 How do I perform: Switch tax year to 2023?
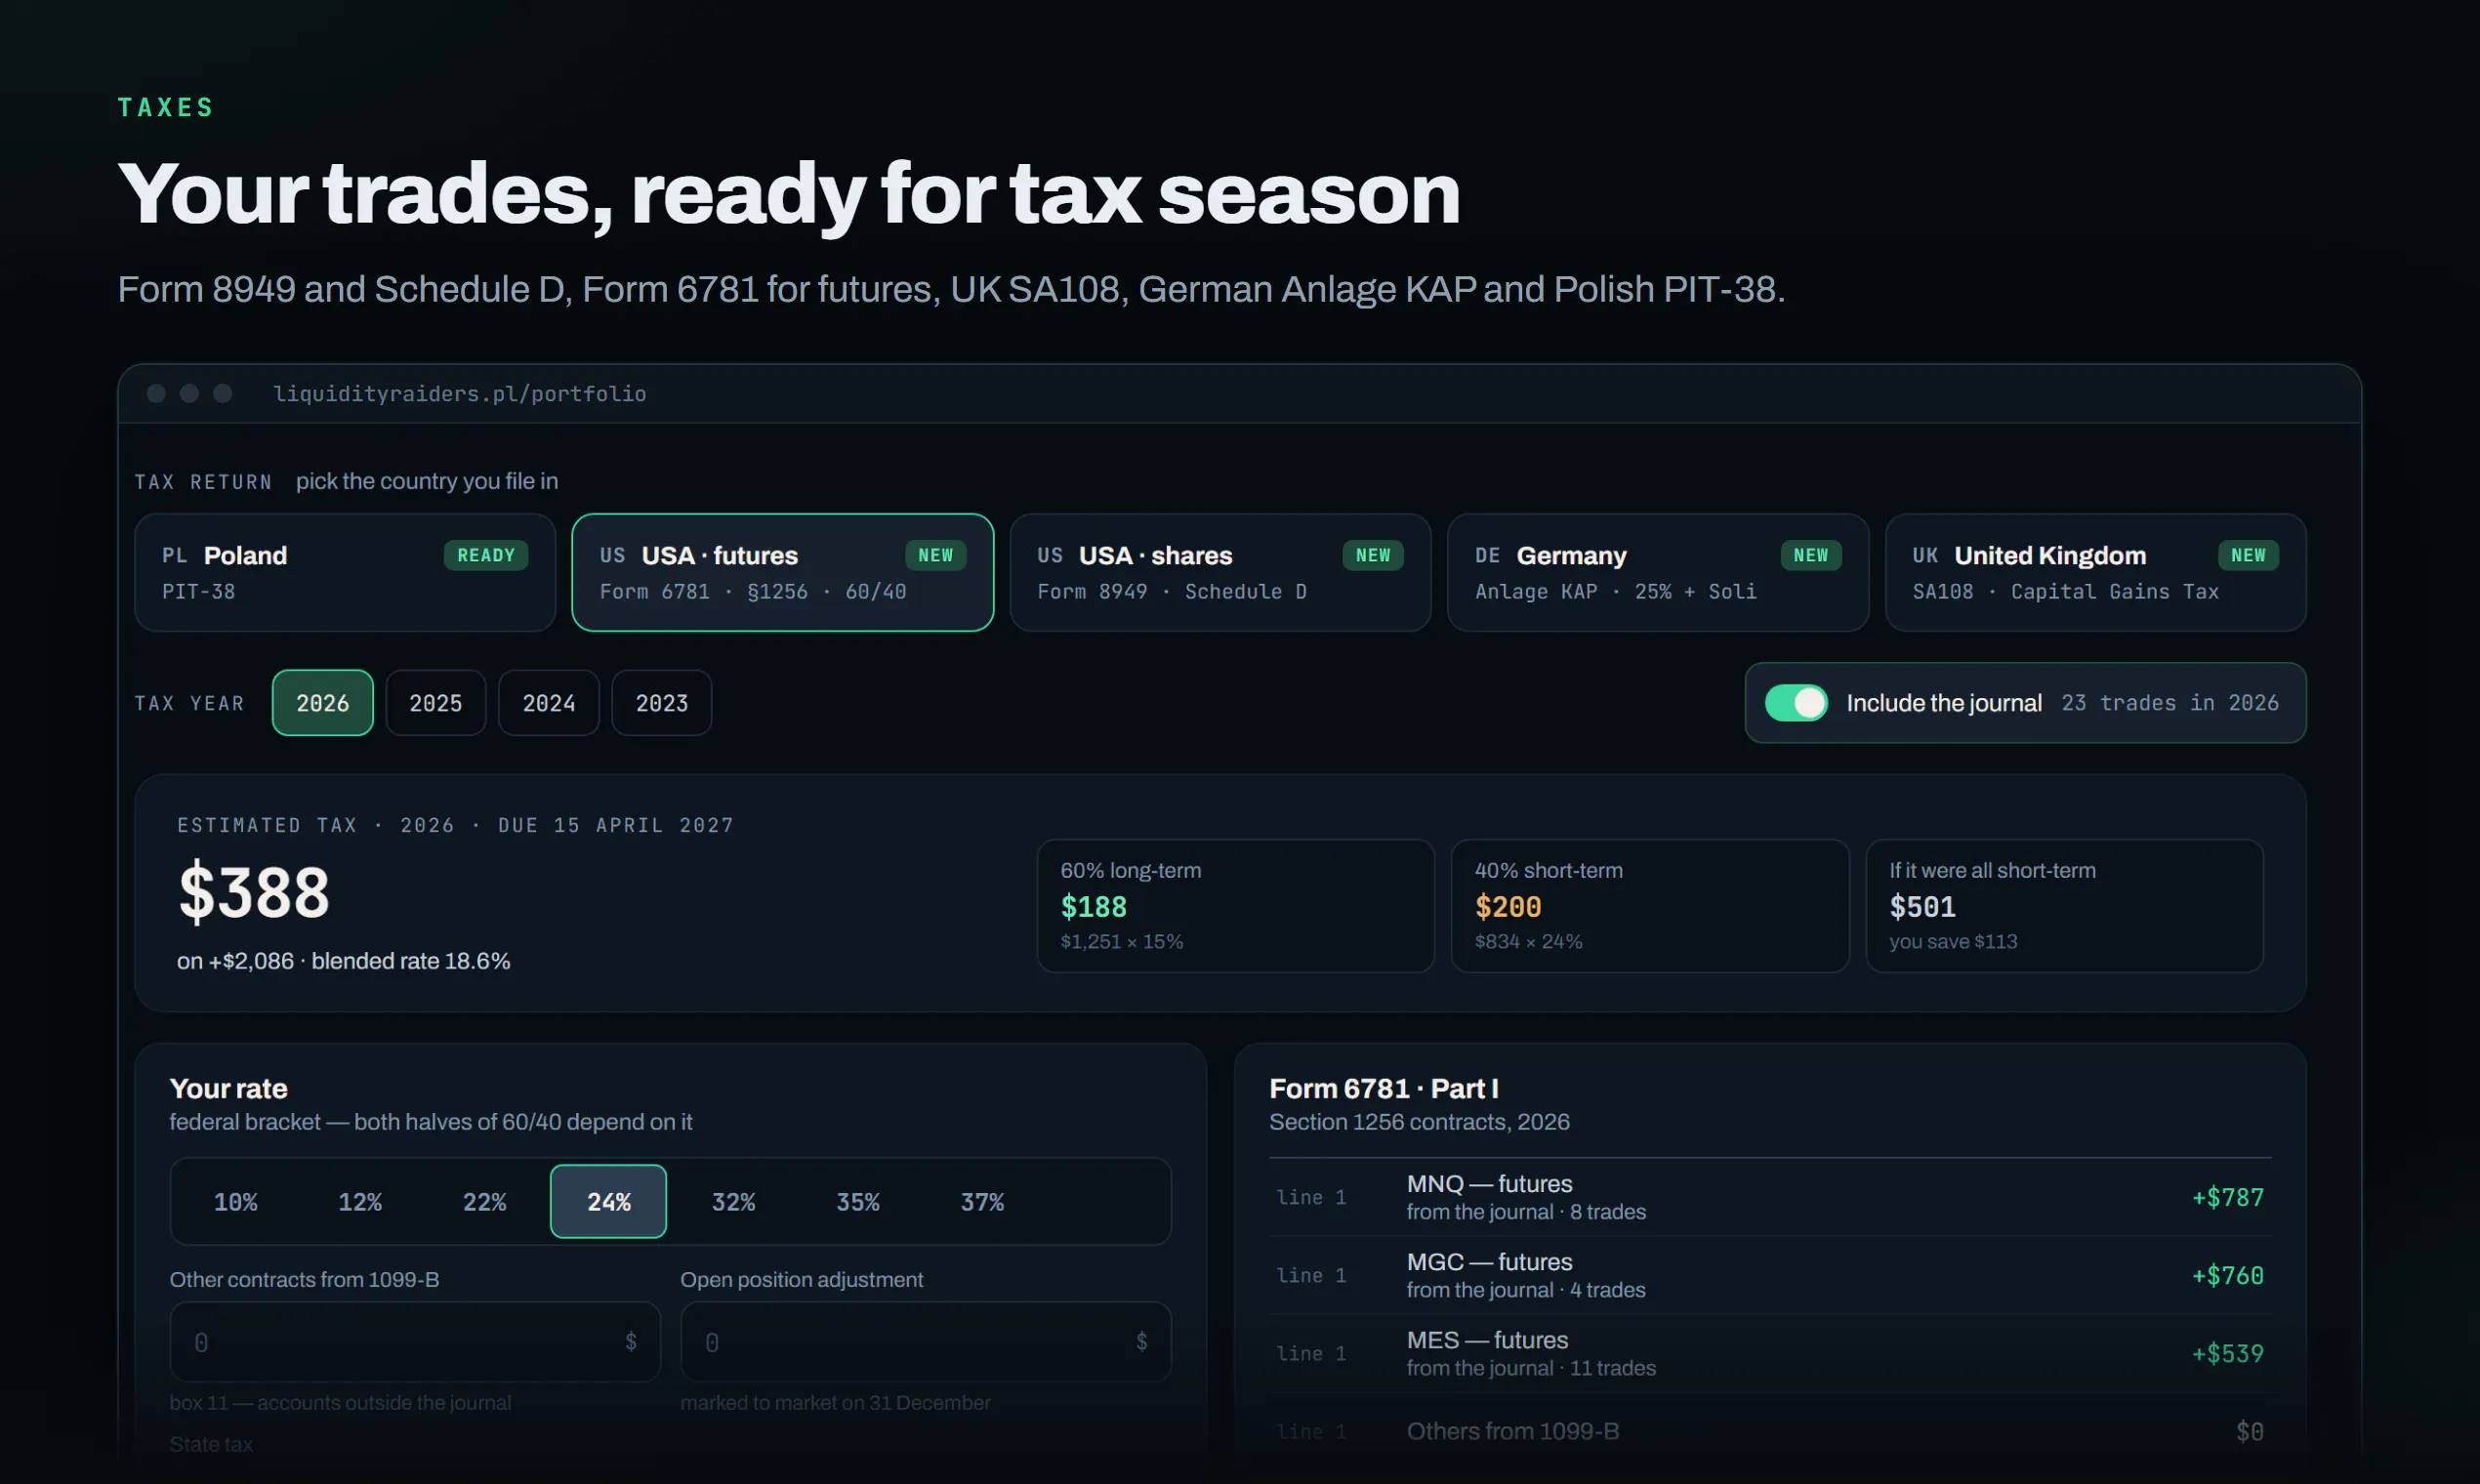pos(661,703)
